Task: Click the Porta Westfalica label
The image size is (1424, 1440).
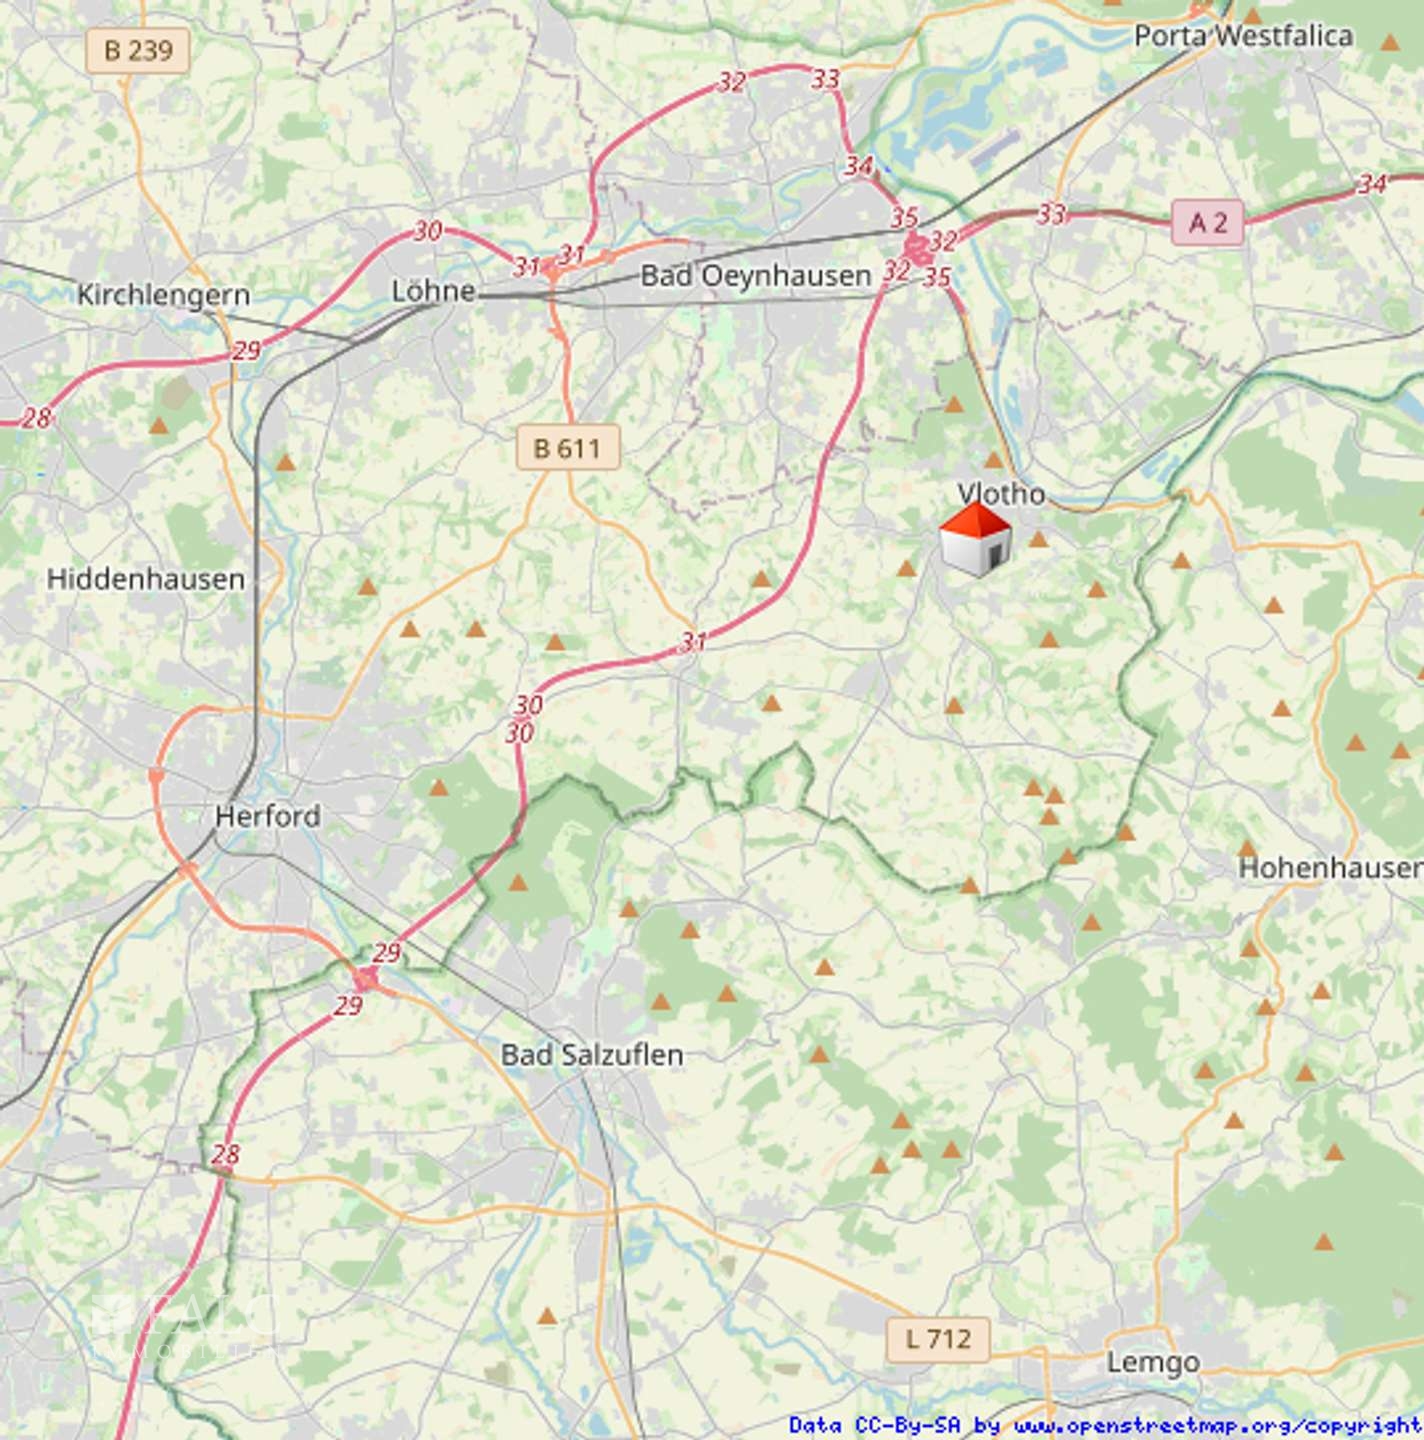Action: (x=1243, y=36)
